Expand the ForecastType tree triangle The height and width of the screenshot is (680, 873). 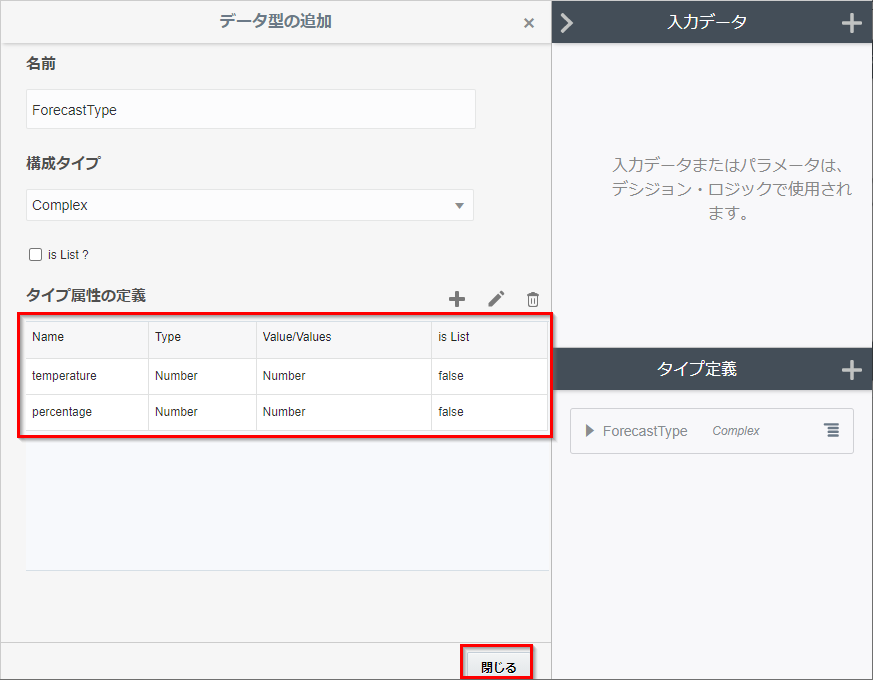pos(590,431)
